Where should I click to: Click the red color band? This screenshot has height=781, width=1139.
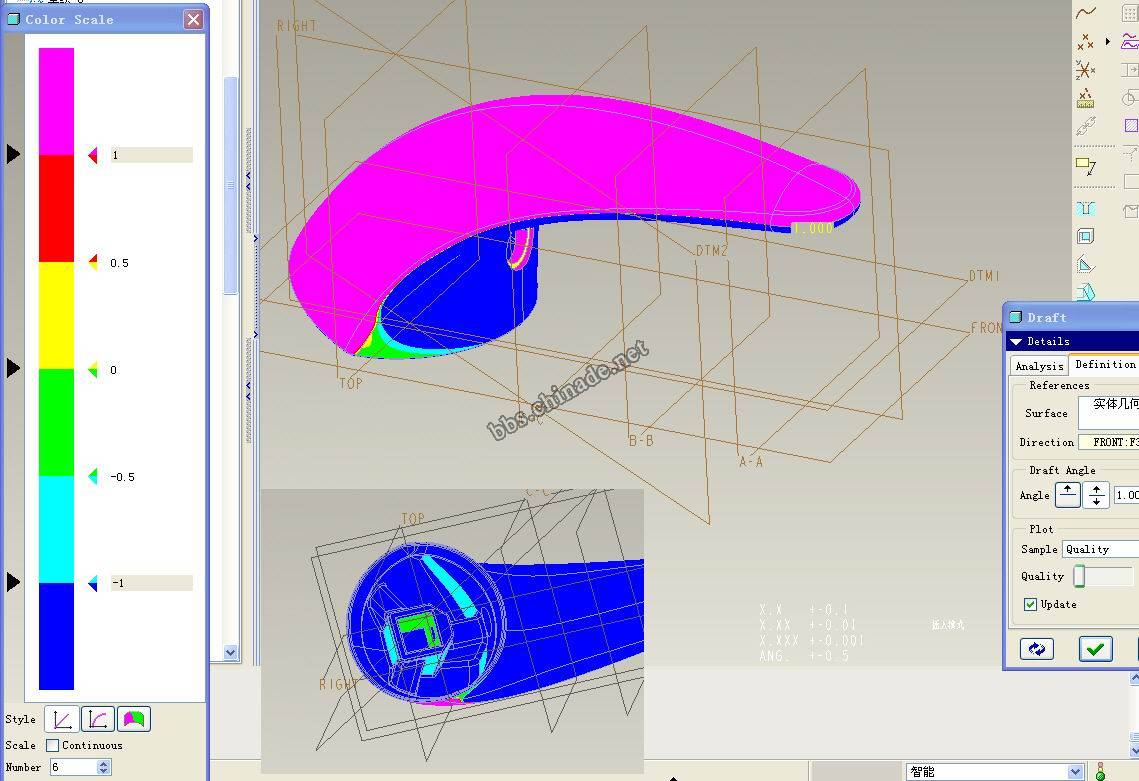[56, 209]
